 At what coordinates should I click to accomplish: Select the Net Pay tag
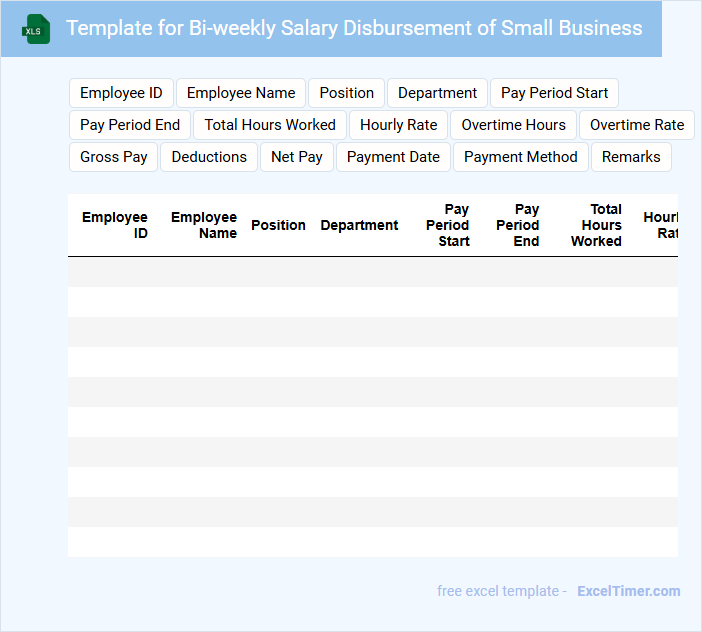click(x=297, y=157)
